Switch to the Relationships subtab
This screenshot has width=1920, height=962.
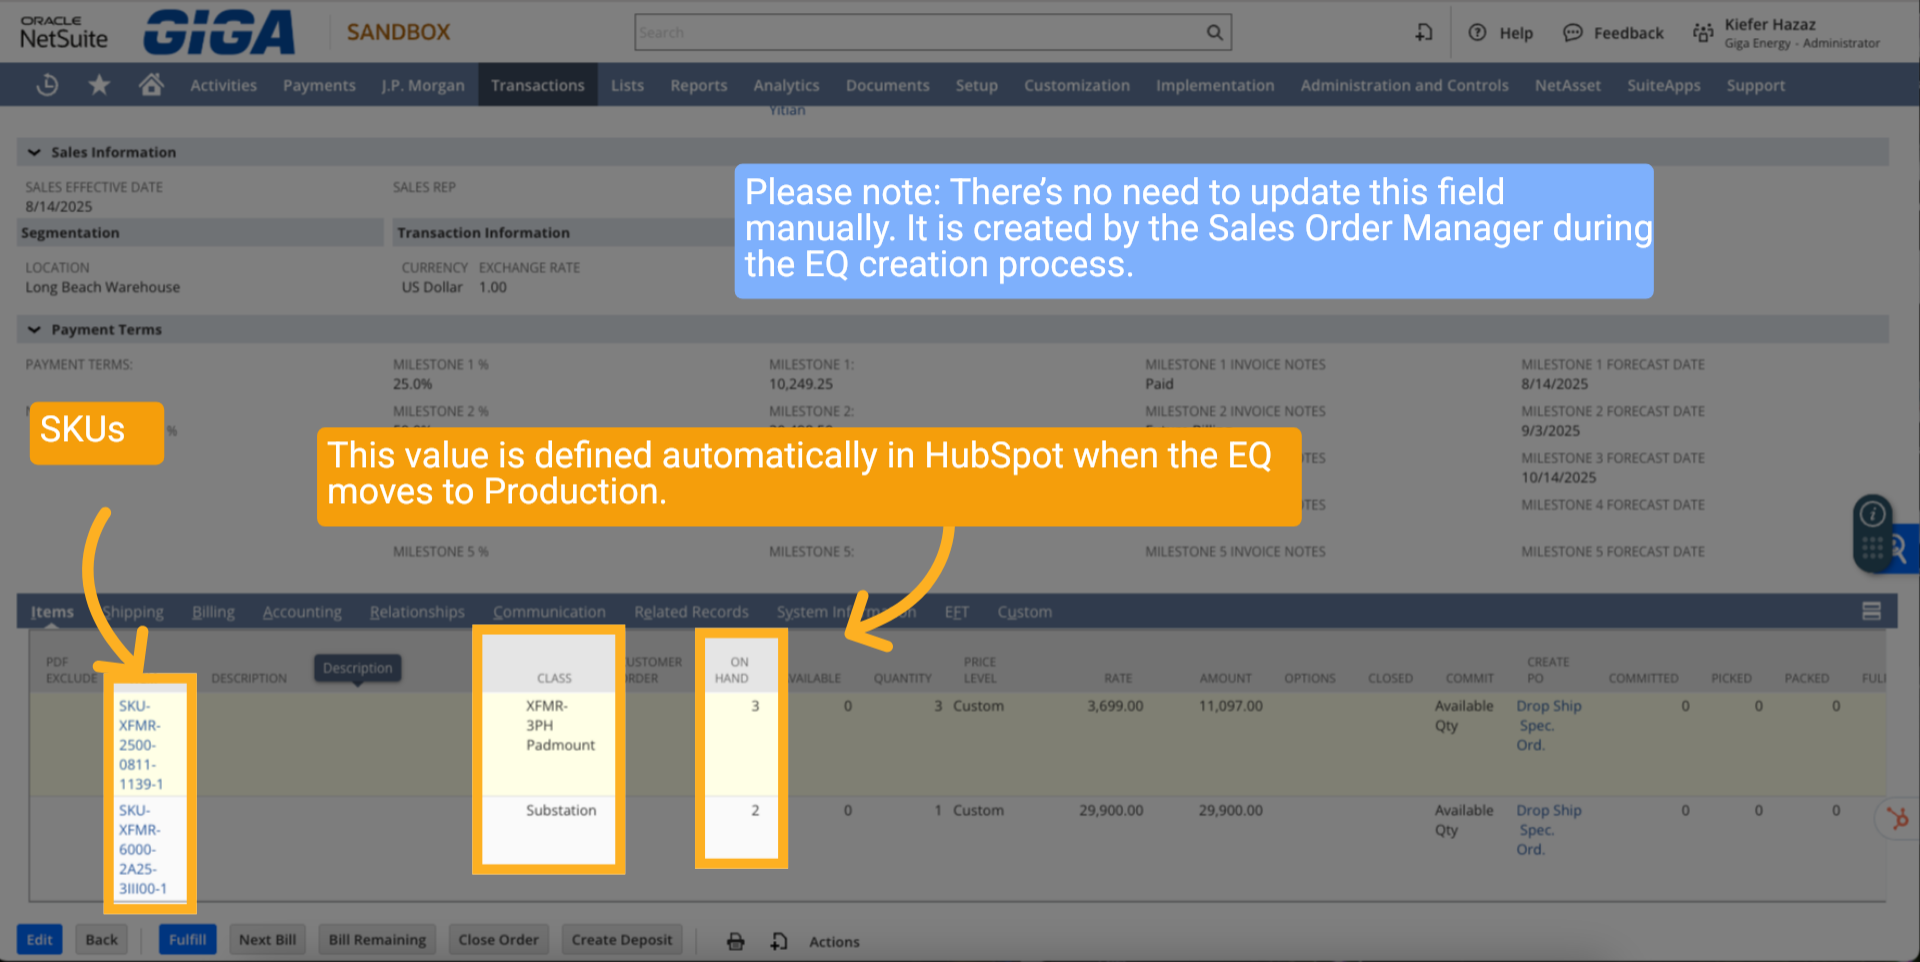(x=417, y=612)
